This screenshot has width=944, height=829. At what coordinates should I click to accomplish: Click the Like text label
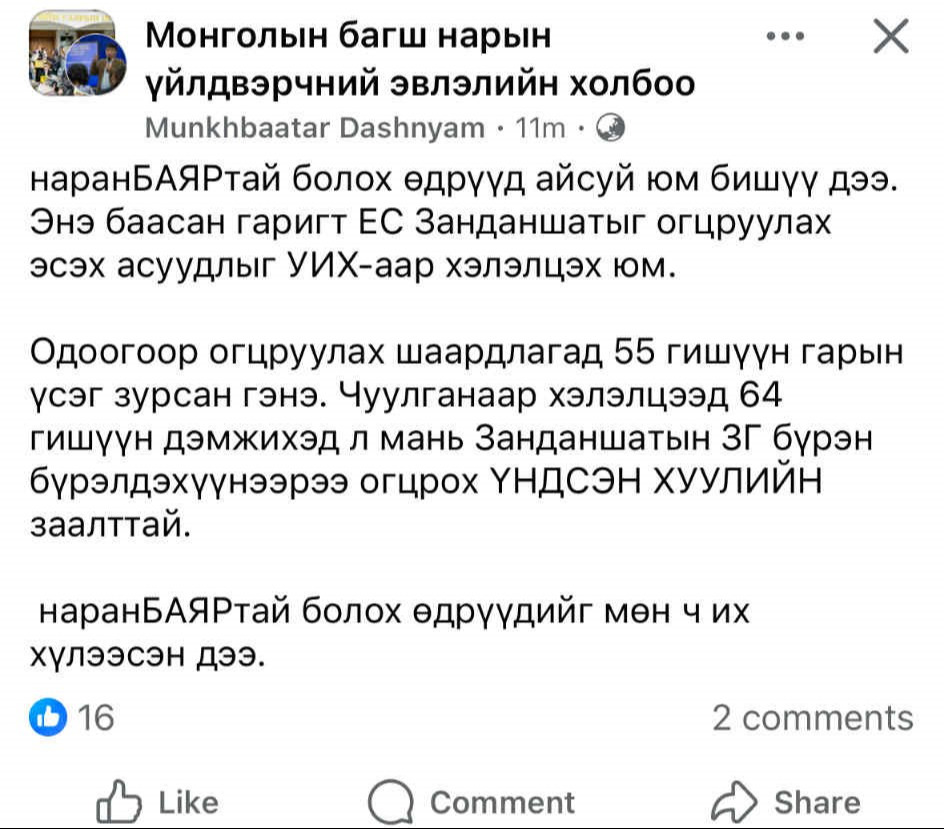188,802
